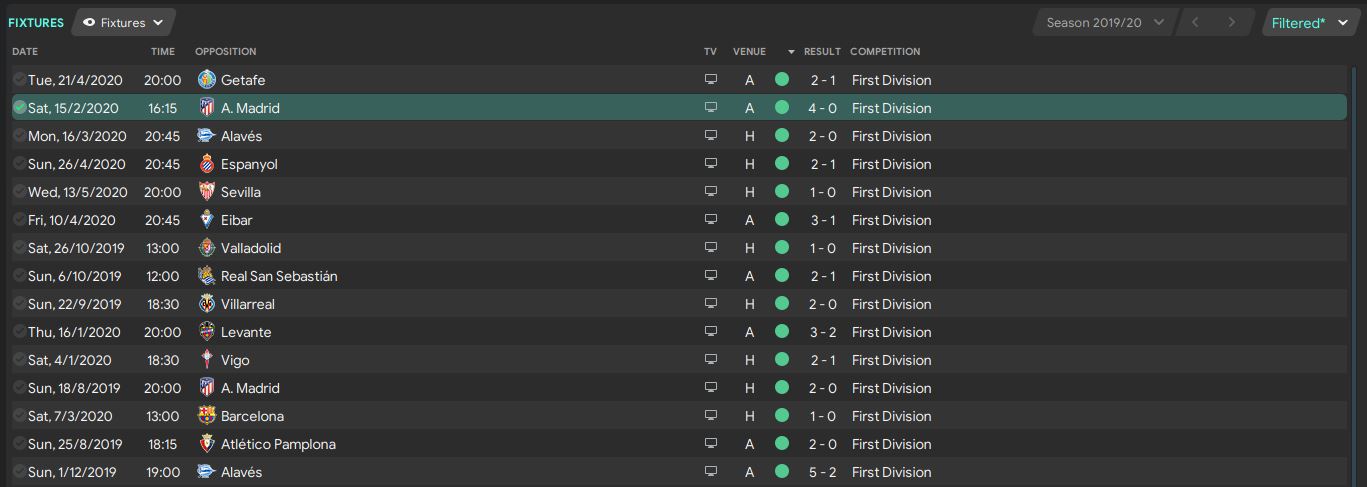This screenshot has height=487, width=1367.
Task: Sort by the Competition column header
Action: tap(885, 51)
